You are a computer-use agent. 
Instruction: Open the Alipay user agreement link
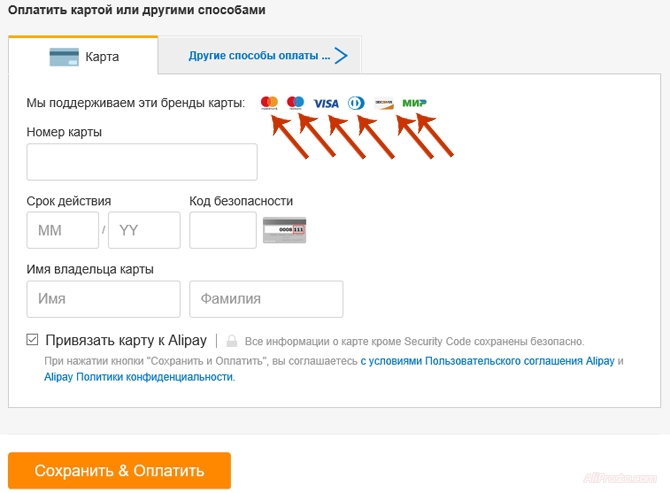(487, 360)
